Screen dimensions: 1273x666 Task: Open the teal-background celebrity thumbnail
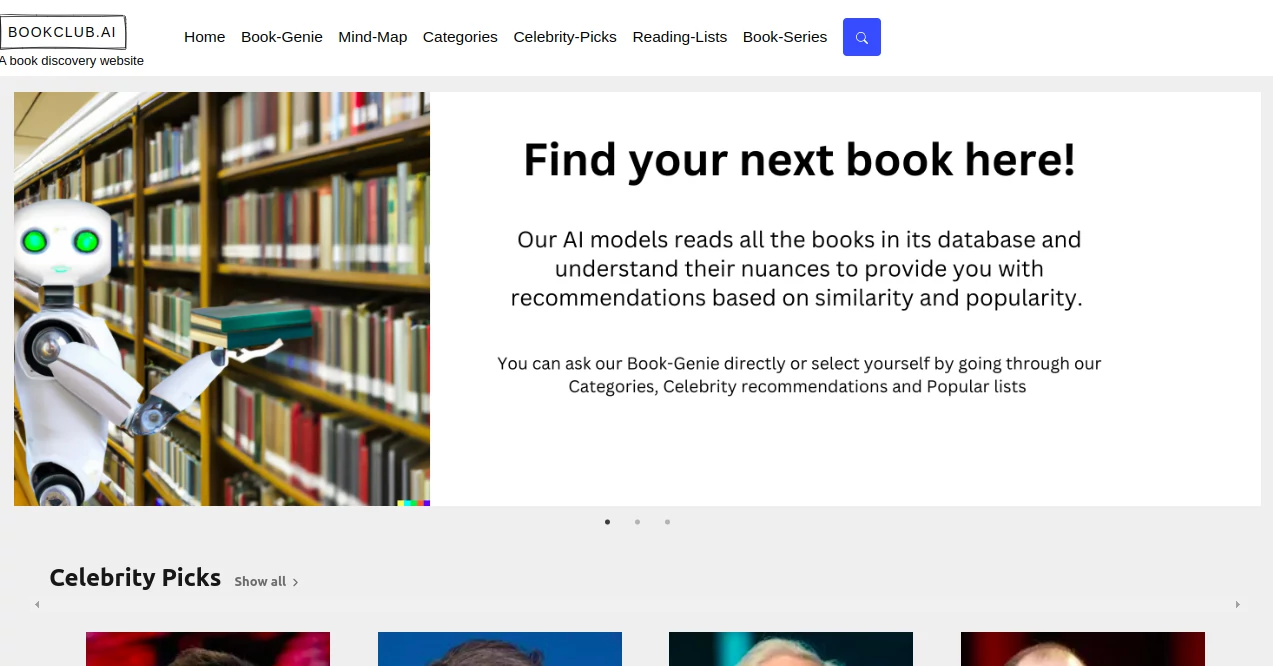coord(790,650)
